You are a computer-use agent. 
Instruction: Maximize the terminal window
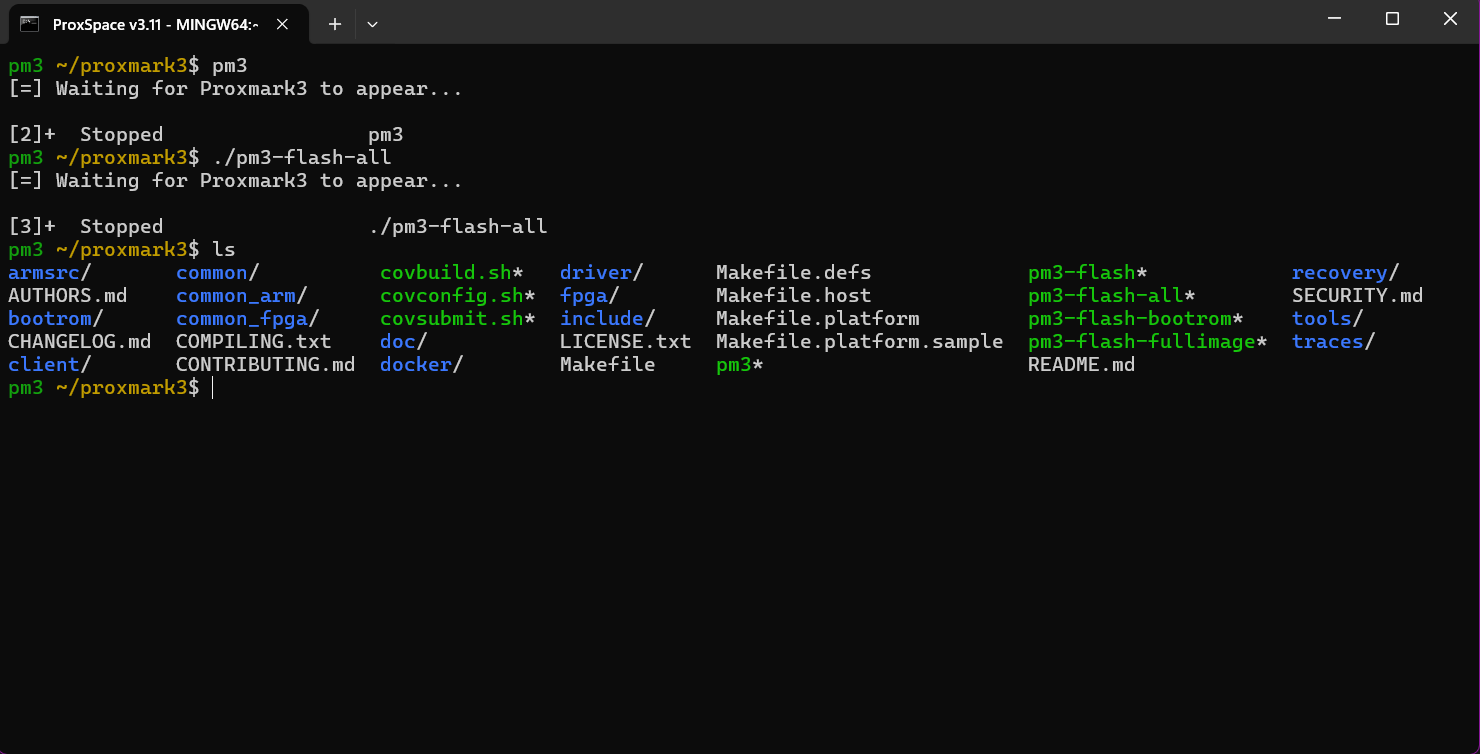(x=1392, y=19)
